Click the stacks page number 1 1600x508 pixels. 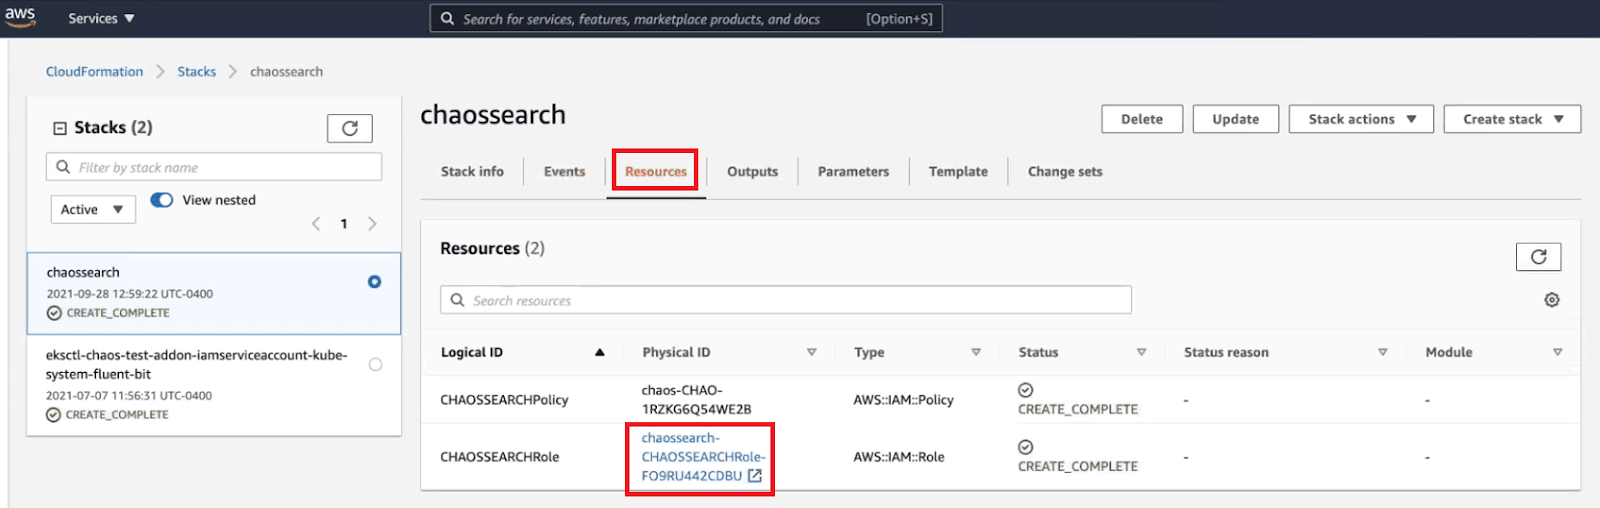(344, 224)
